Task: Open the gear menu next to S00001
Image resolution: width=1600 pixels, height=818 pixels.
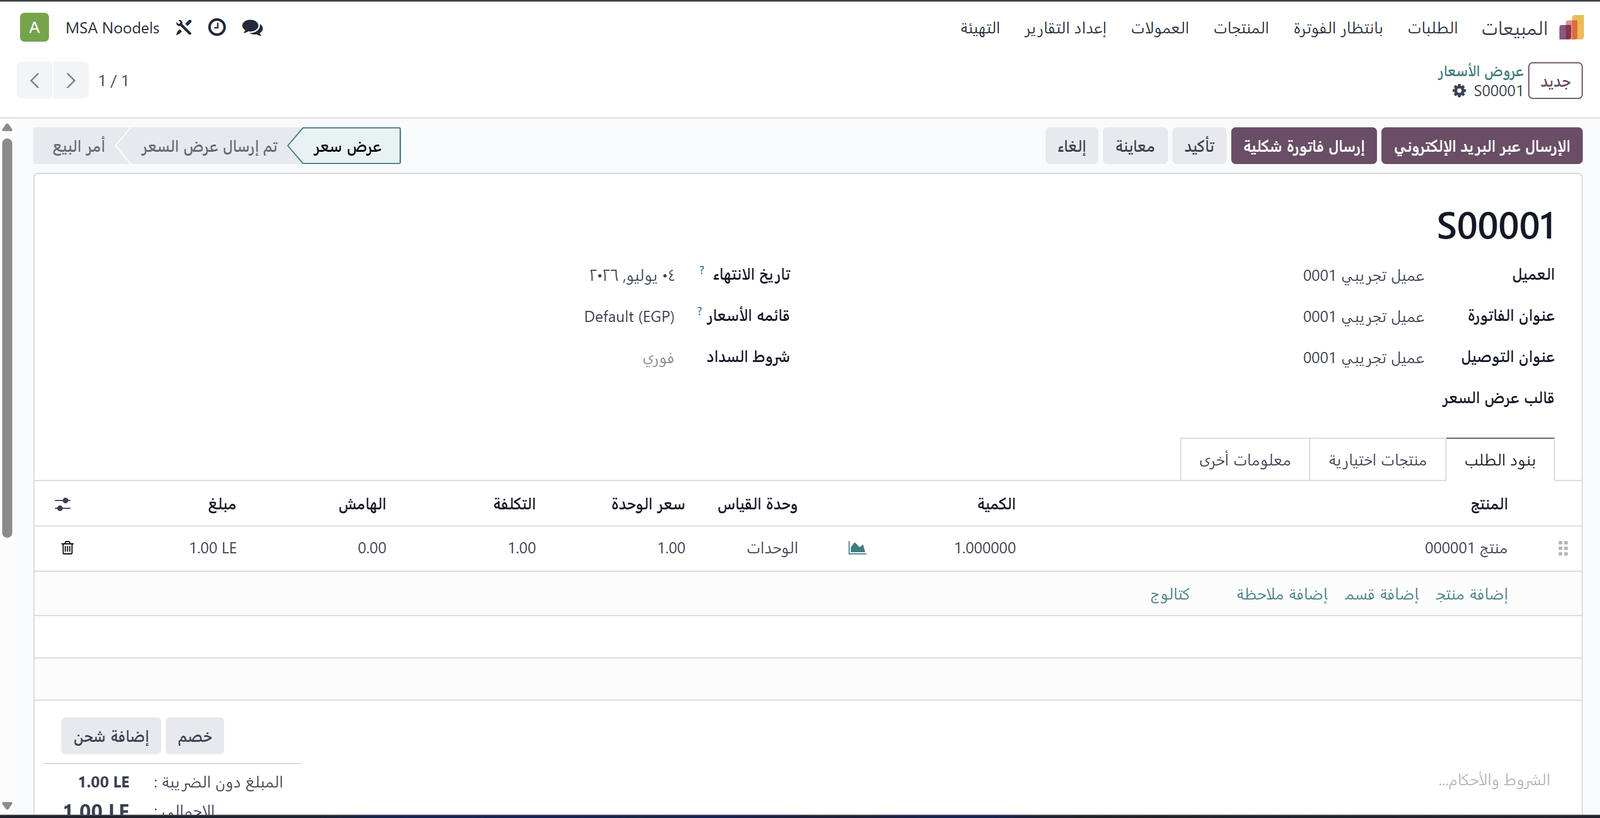Action: point(1460,91)
